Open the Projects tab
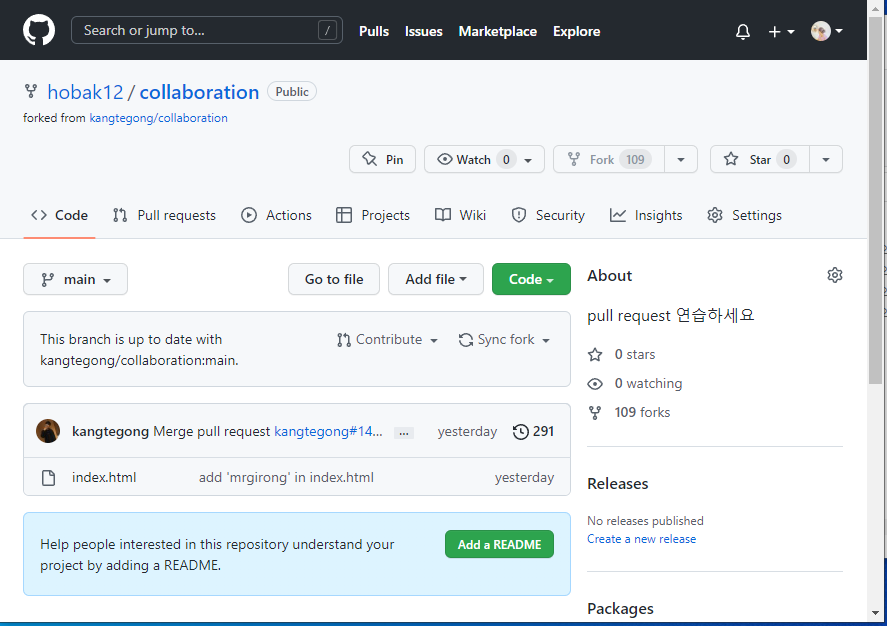The height and width of the screenshot is (626, 887). 372,215
